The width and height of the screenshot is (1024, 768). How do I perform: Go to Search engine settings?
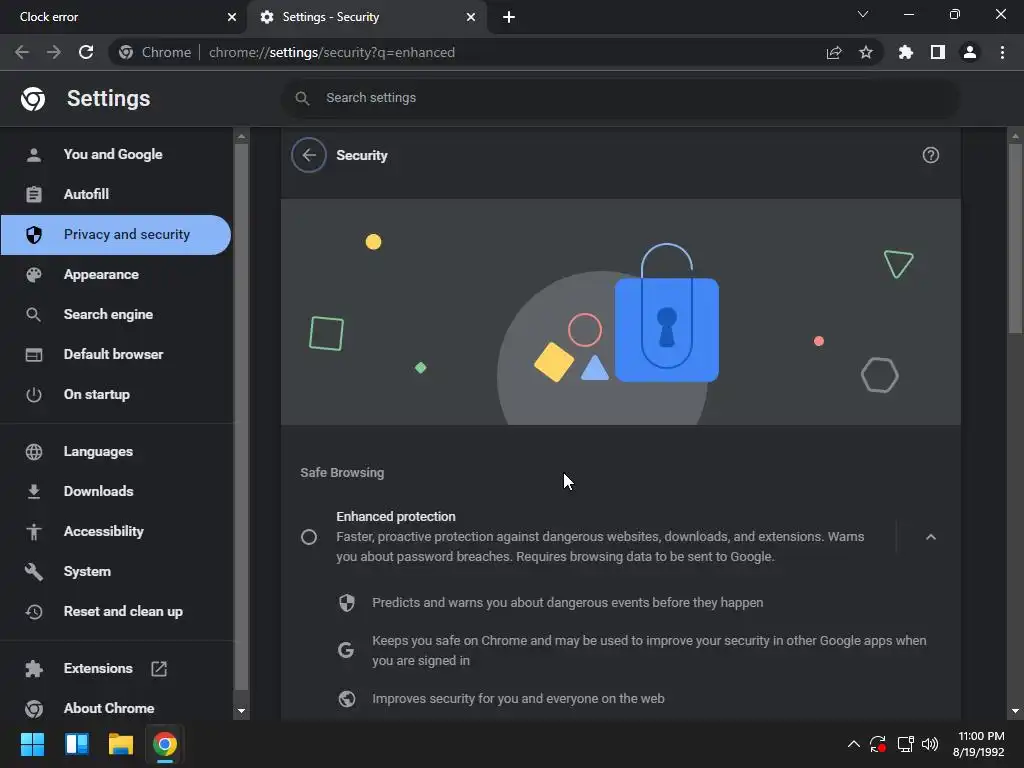(x=116, y=314)
